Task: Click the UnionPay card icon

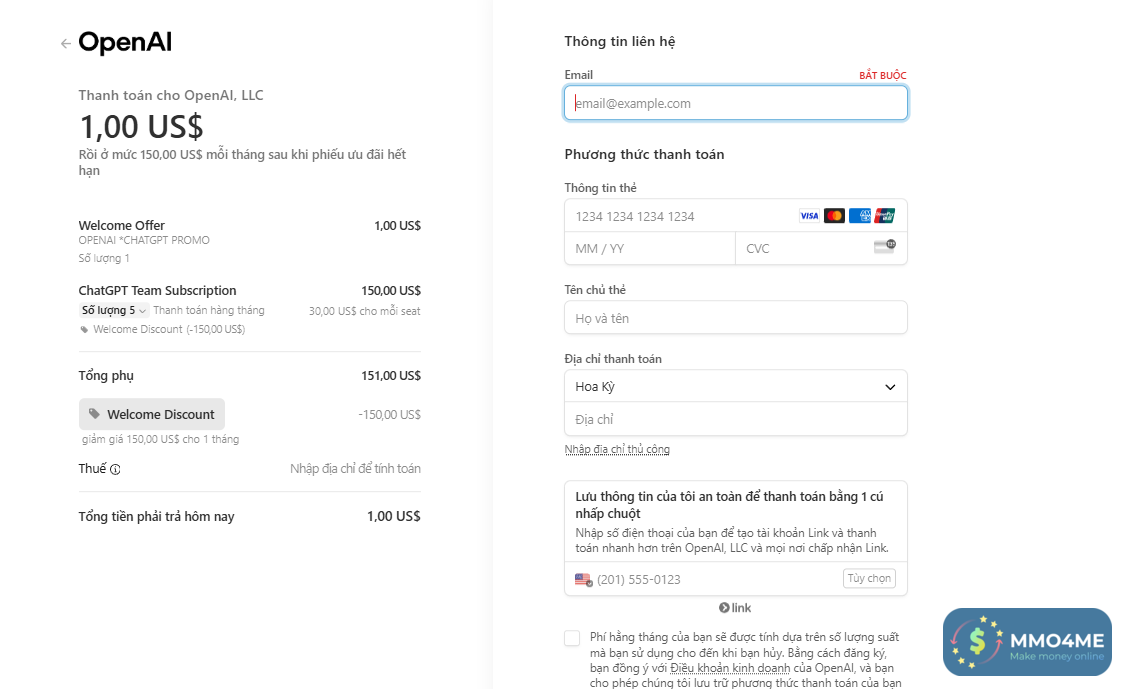Action: tap(884, 216)
